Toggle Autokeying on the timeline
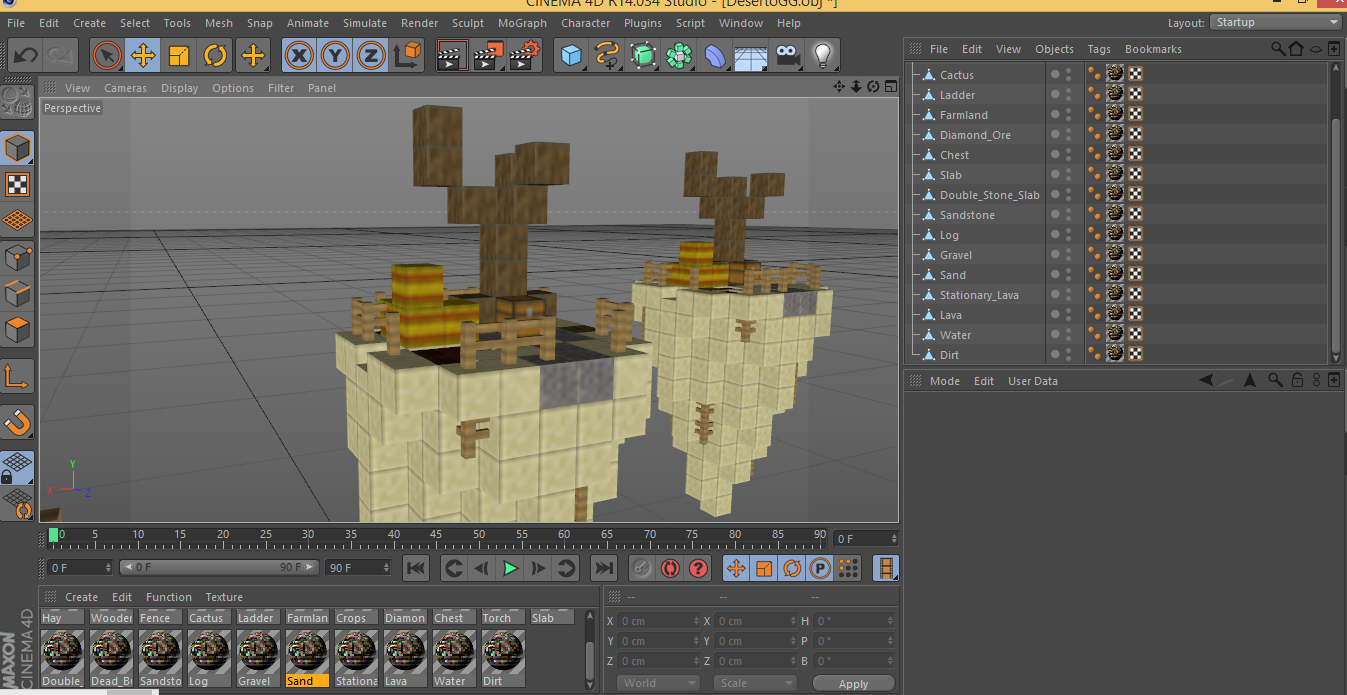The image size is (1347, 695). click(x=670, y=569)
